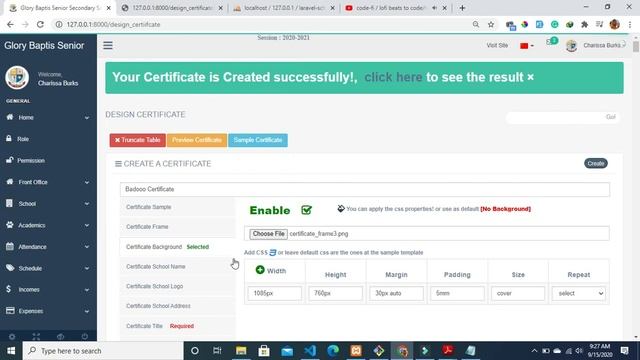Click the Permission unlock icon
Viewport: 640px width, 360px height.
click(9, 160)
